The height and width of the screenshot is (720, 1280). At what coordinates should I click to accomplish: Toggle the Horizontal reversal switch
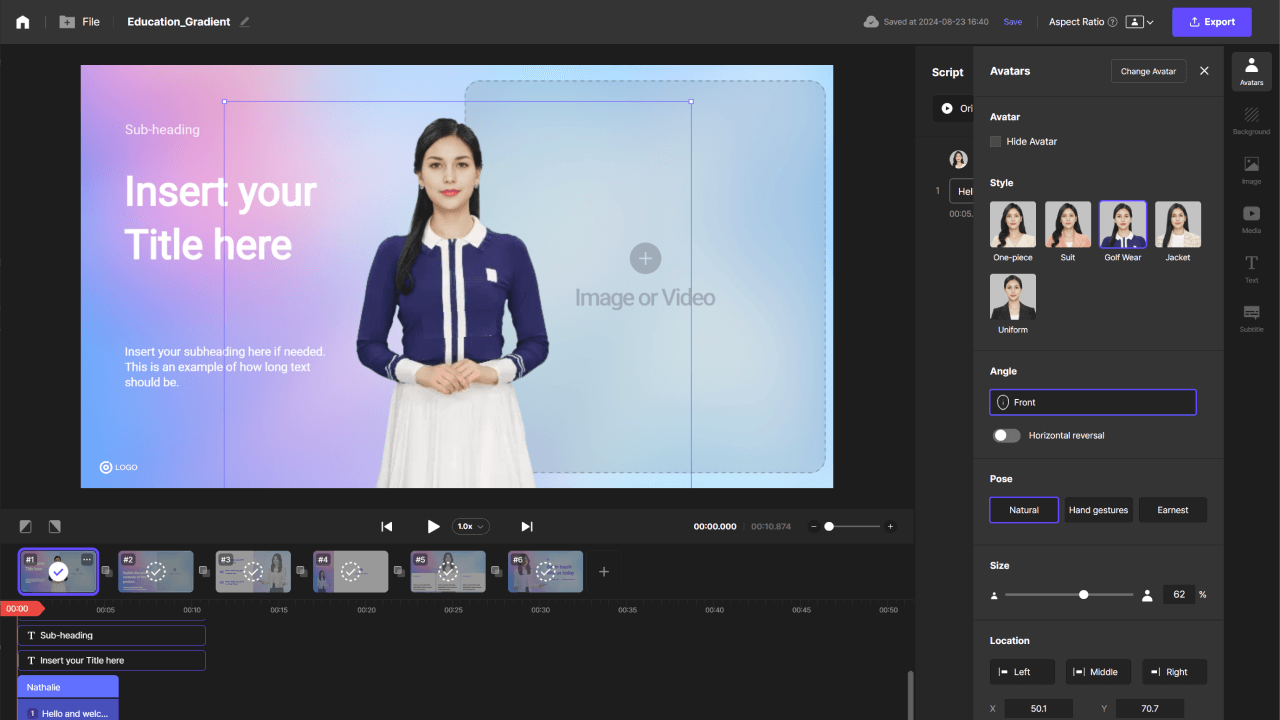point(1006,435)
